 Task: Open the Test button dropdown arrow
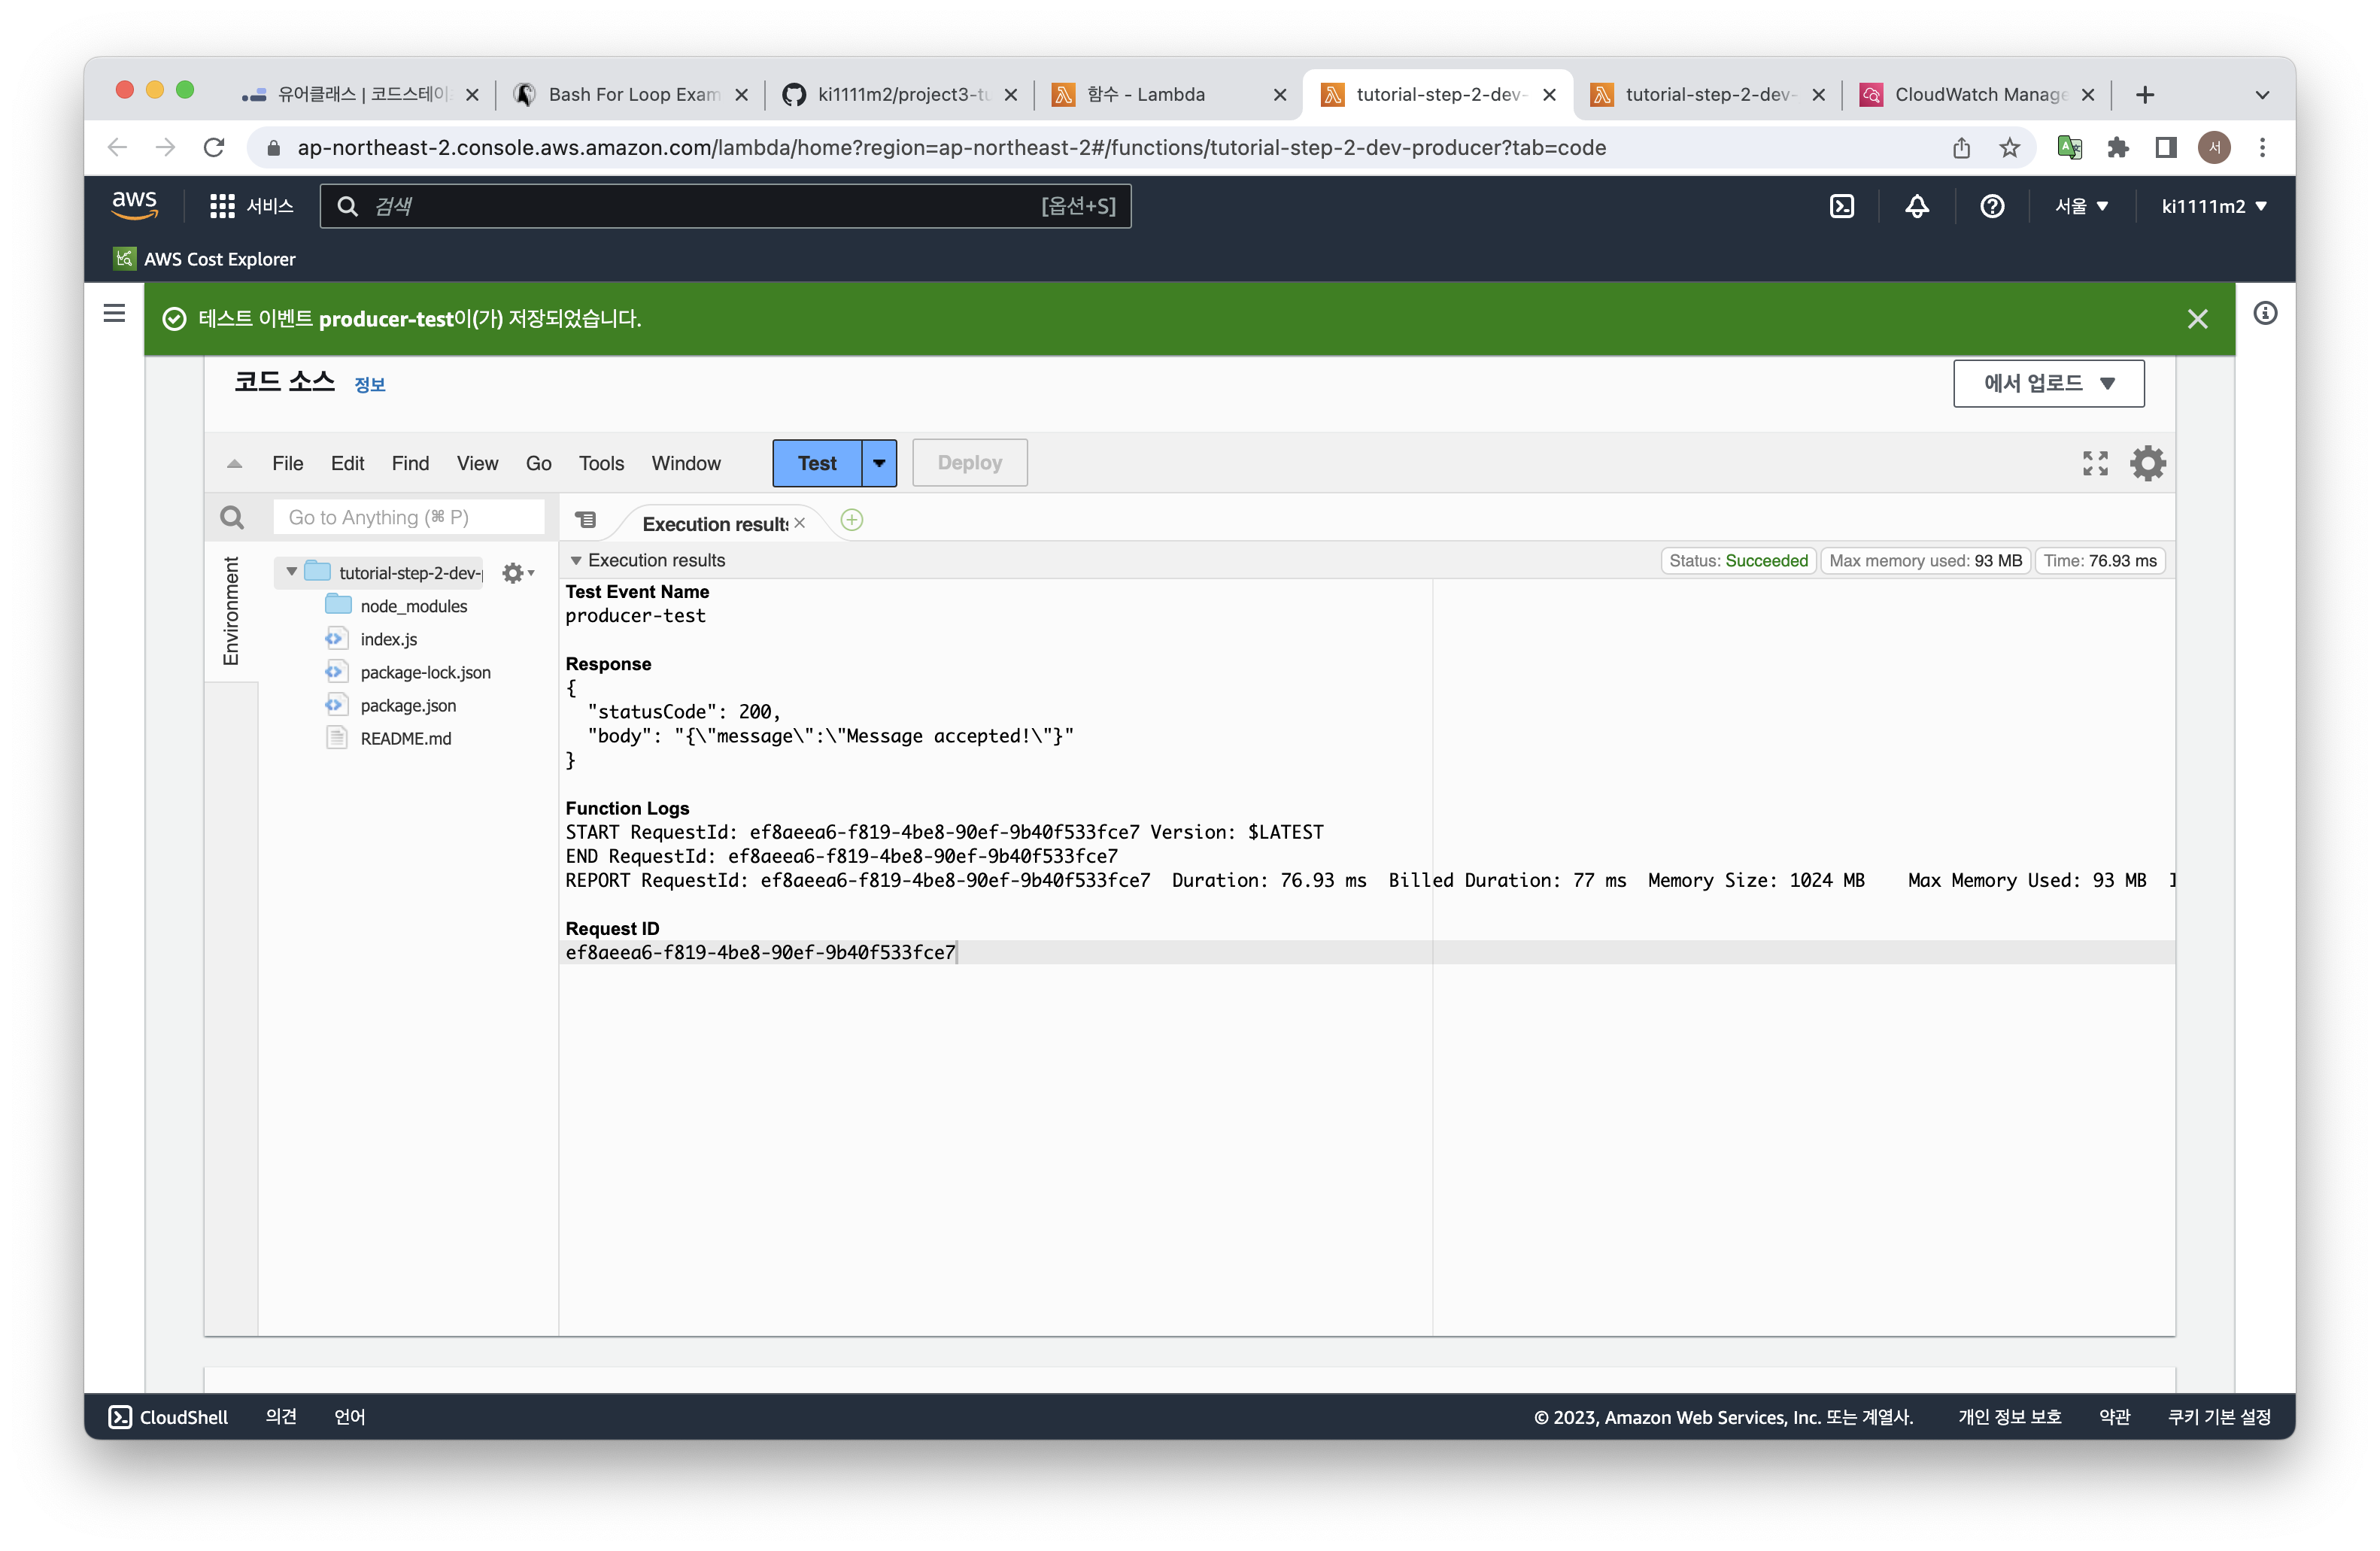point(879,463)
